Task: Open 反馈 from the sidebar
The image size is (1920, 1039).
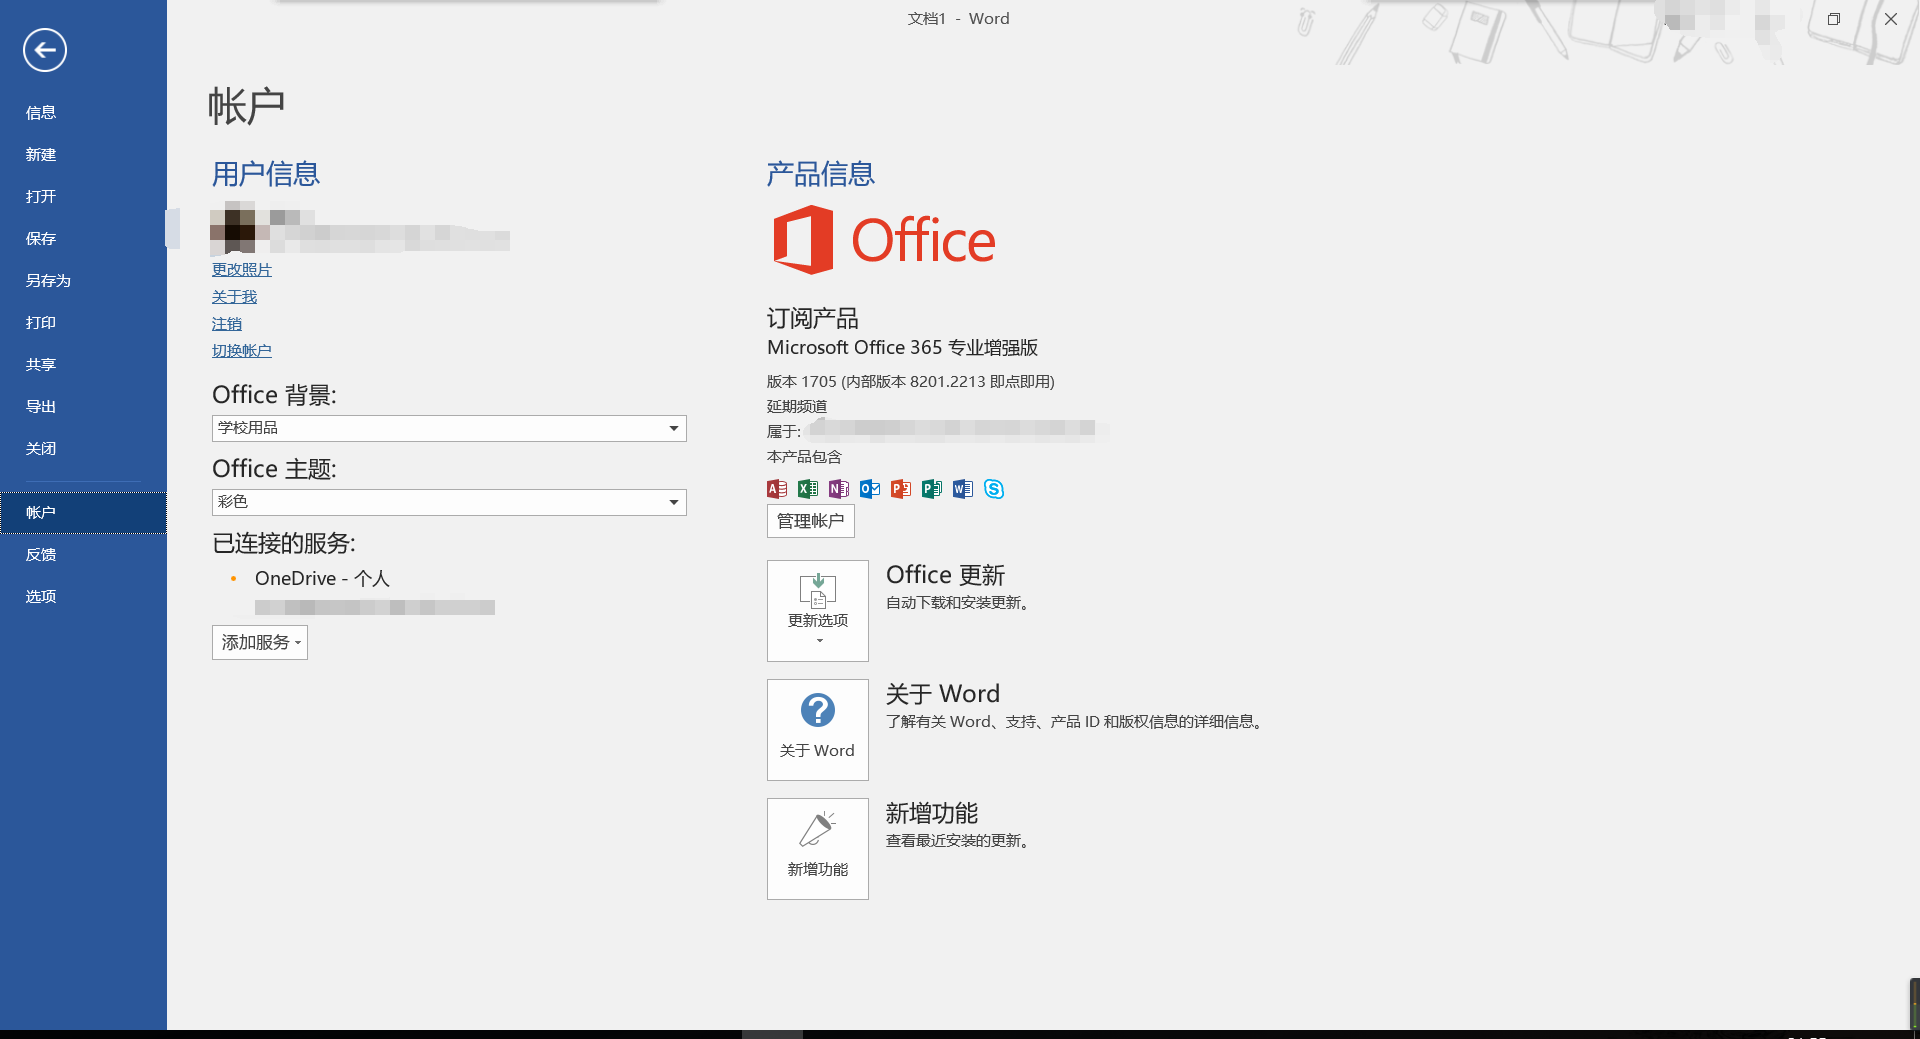Action: pyautogui.click(x=83, y=555)
